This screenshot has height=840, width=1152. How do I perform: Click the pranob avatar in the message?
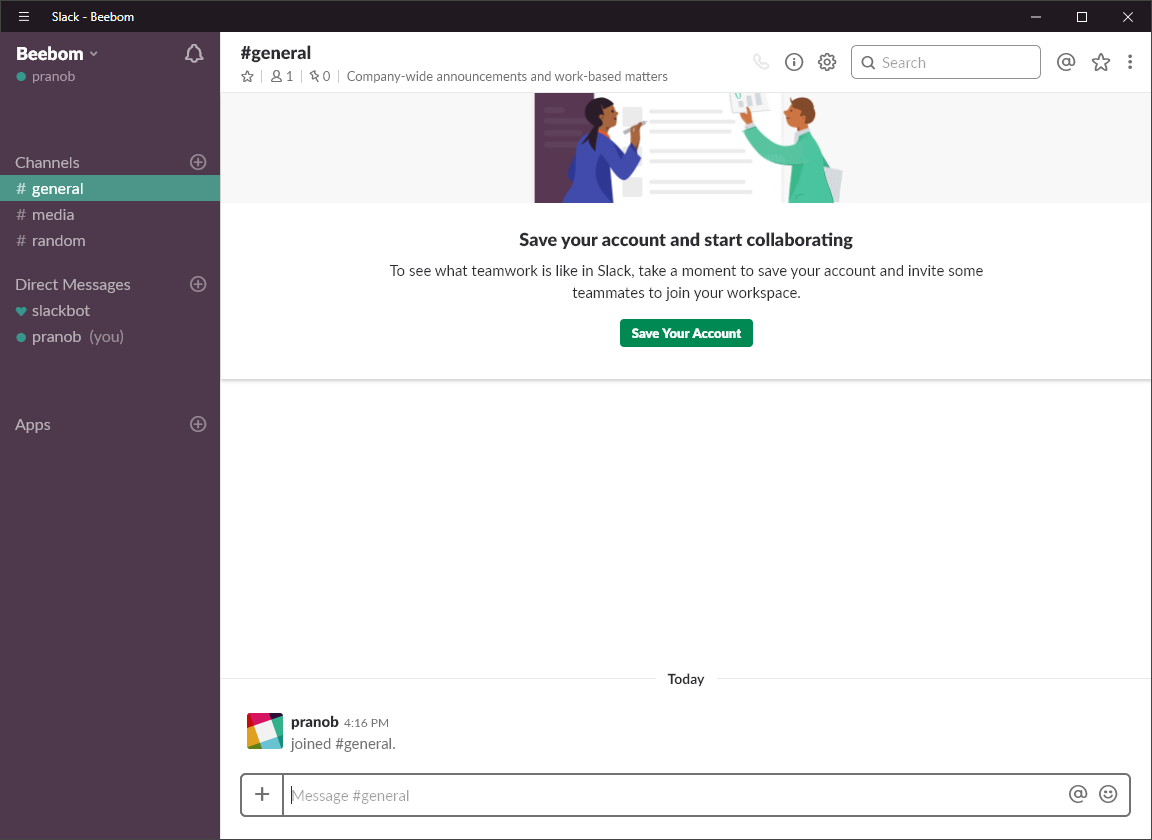pos(264,730)
